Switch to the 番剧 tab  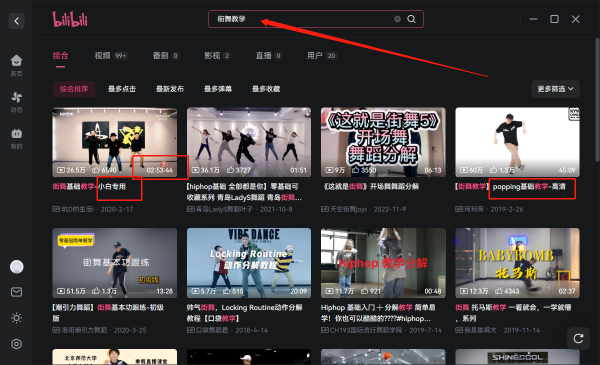(x=166, y=56)
